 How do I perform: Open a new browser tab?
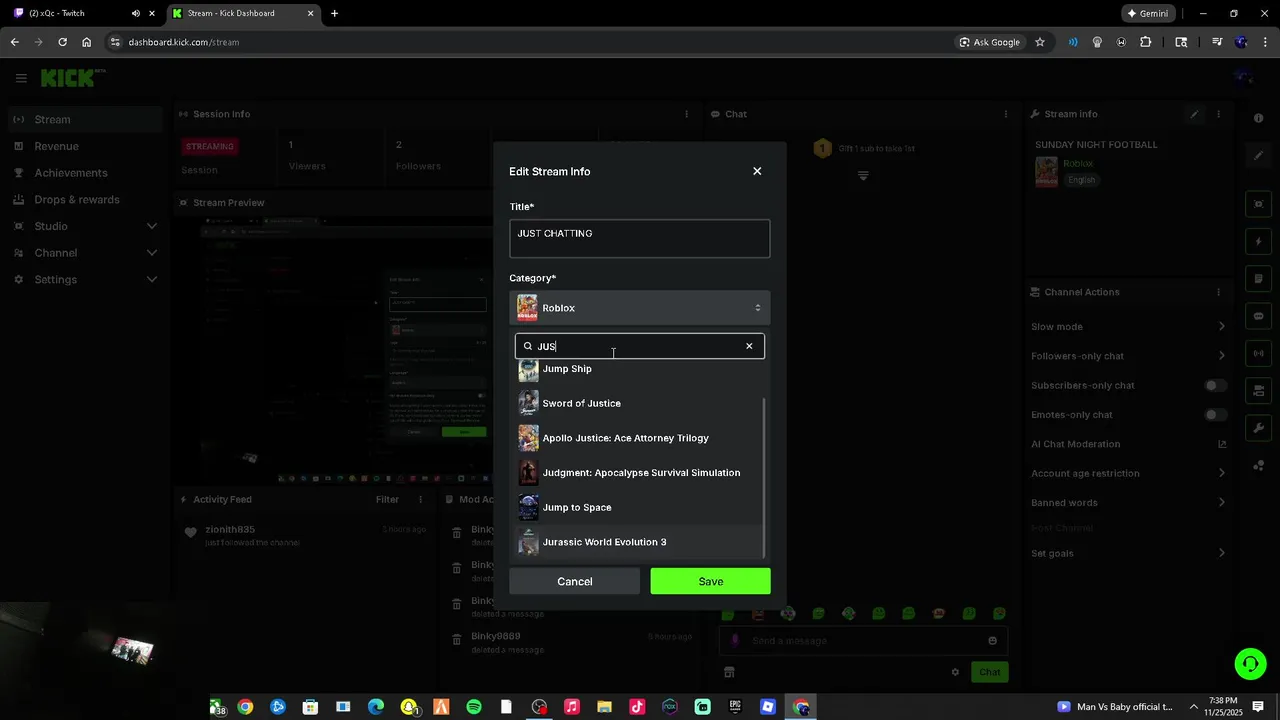[334, 13]
